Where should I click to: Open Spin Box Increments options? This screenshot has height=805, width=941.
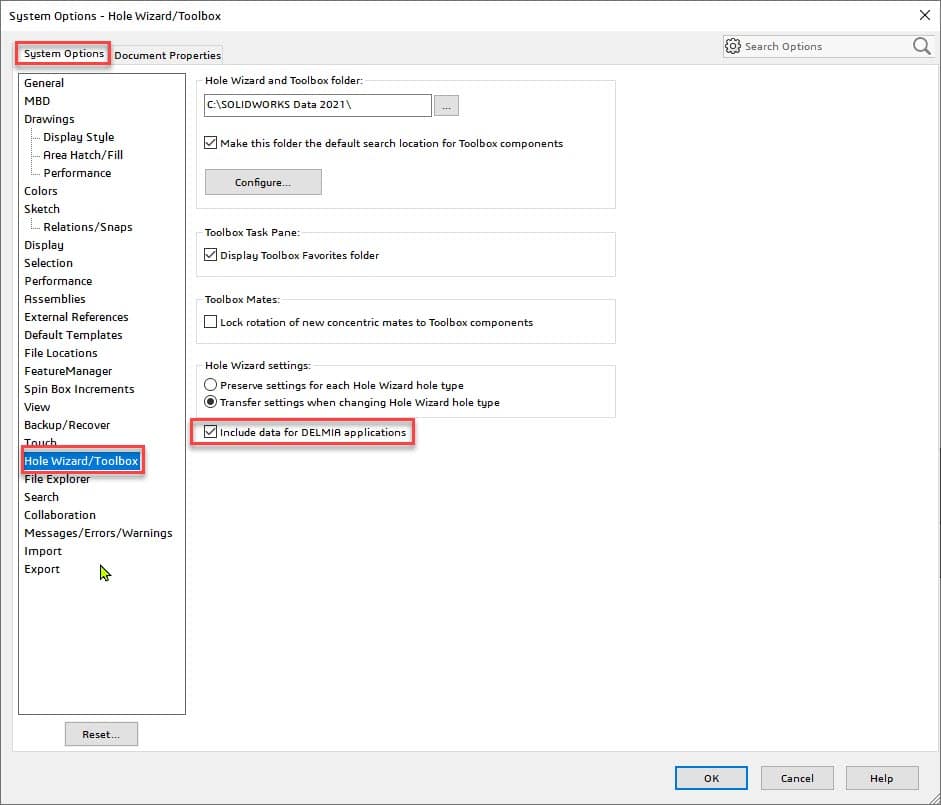[79, 389]
